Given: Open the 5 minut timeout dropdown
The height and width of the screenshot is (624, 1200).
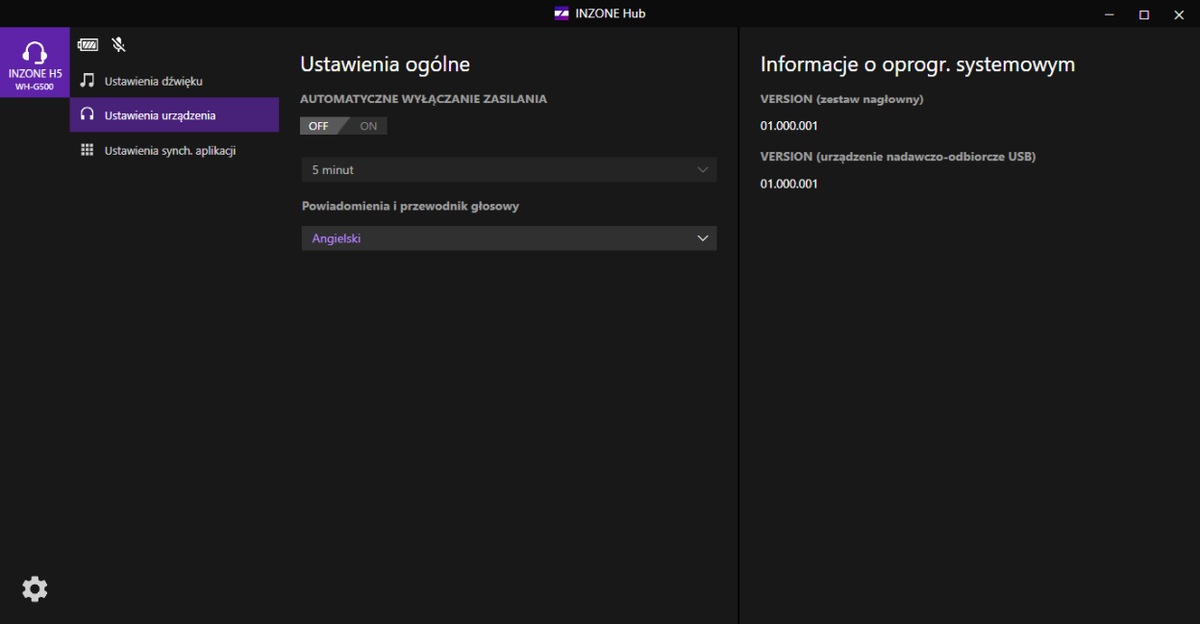Looking at the screenshot, I should (x=509, y=170).
